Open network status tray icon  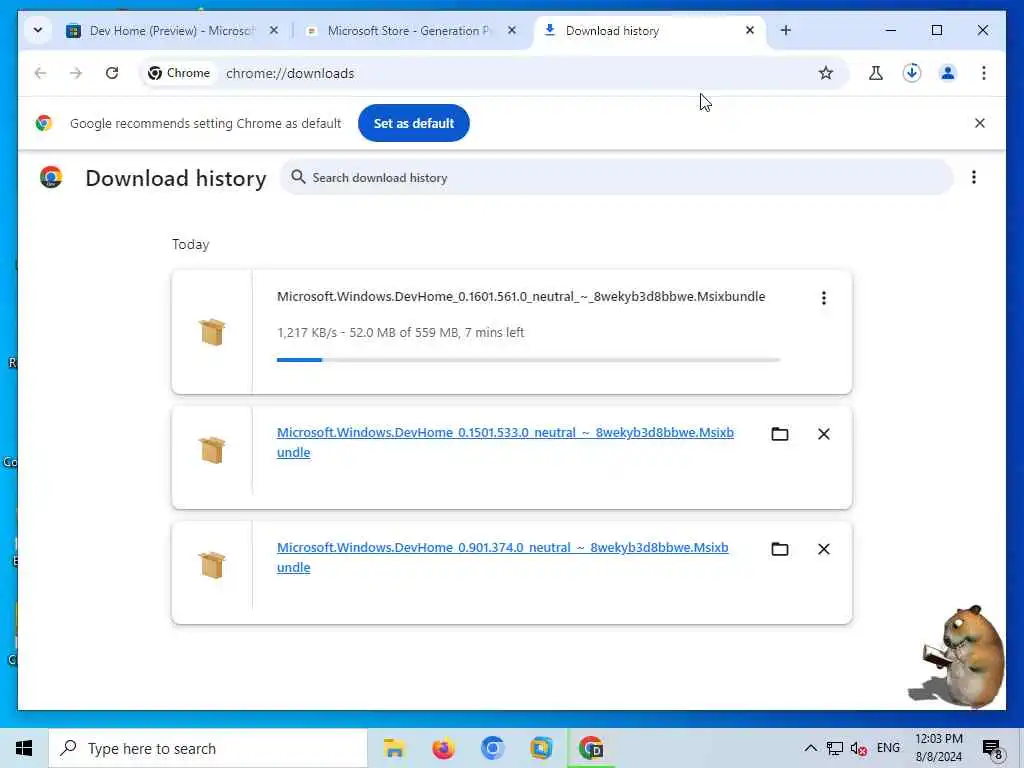[x=835, y=748]
